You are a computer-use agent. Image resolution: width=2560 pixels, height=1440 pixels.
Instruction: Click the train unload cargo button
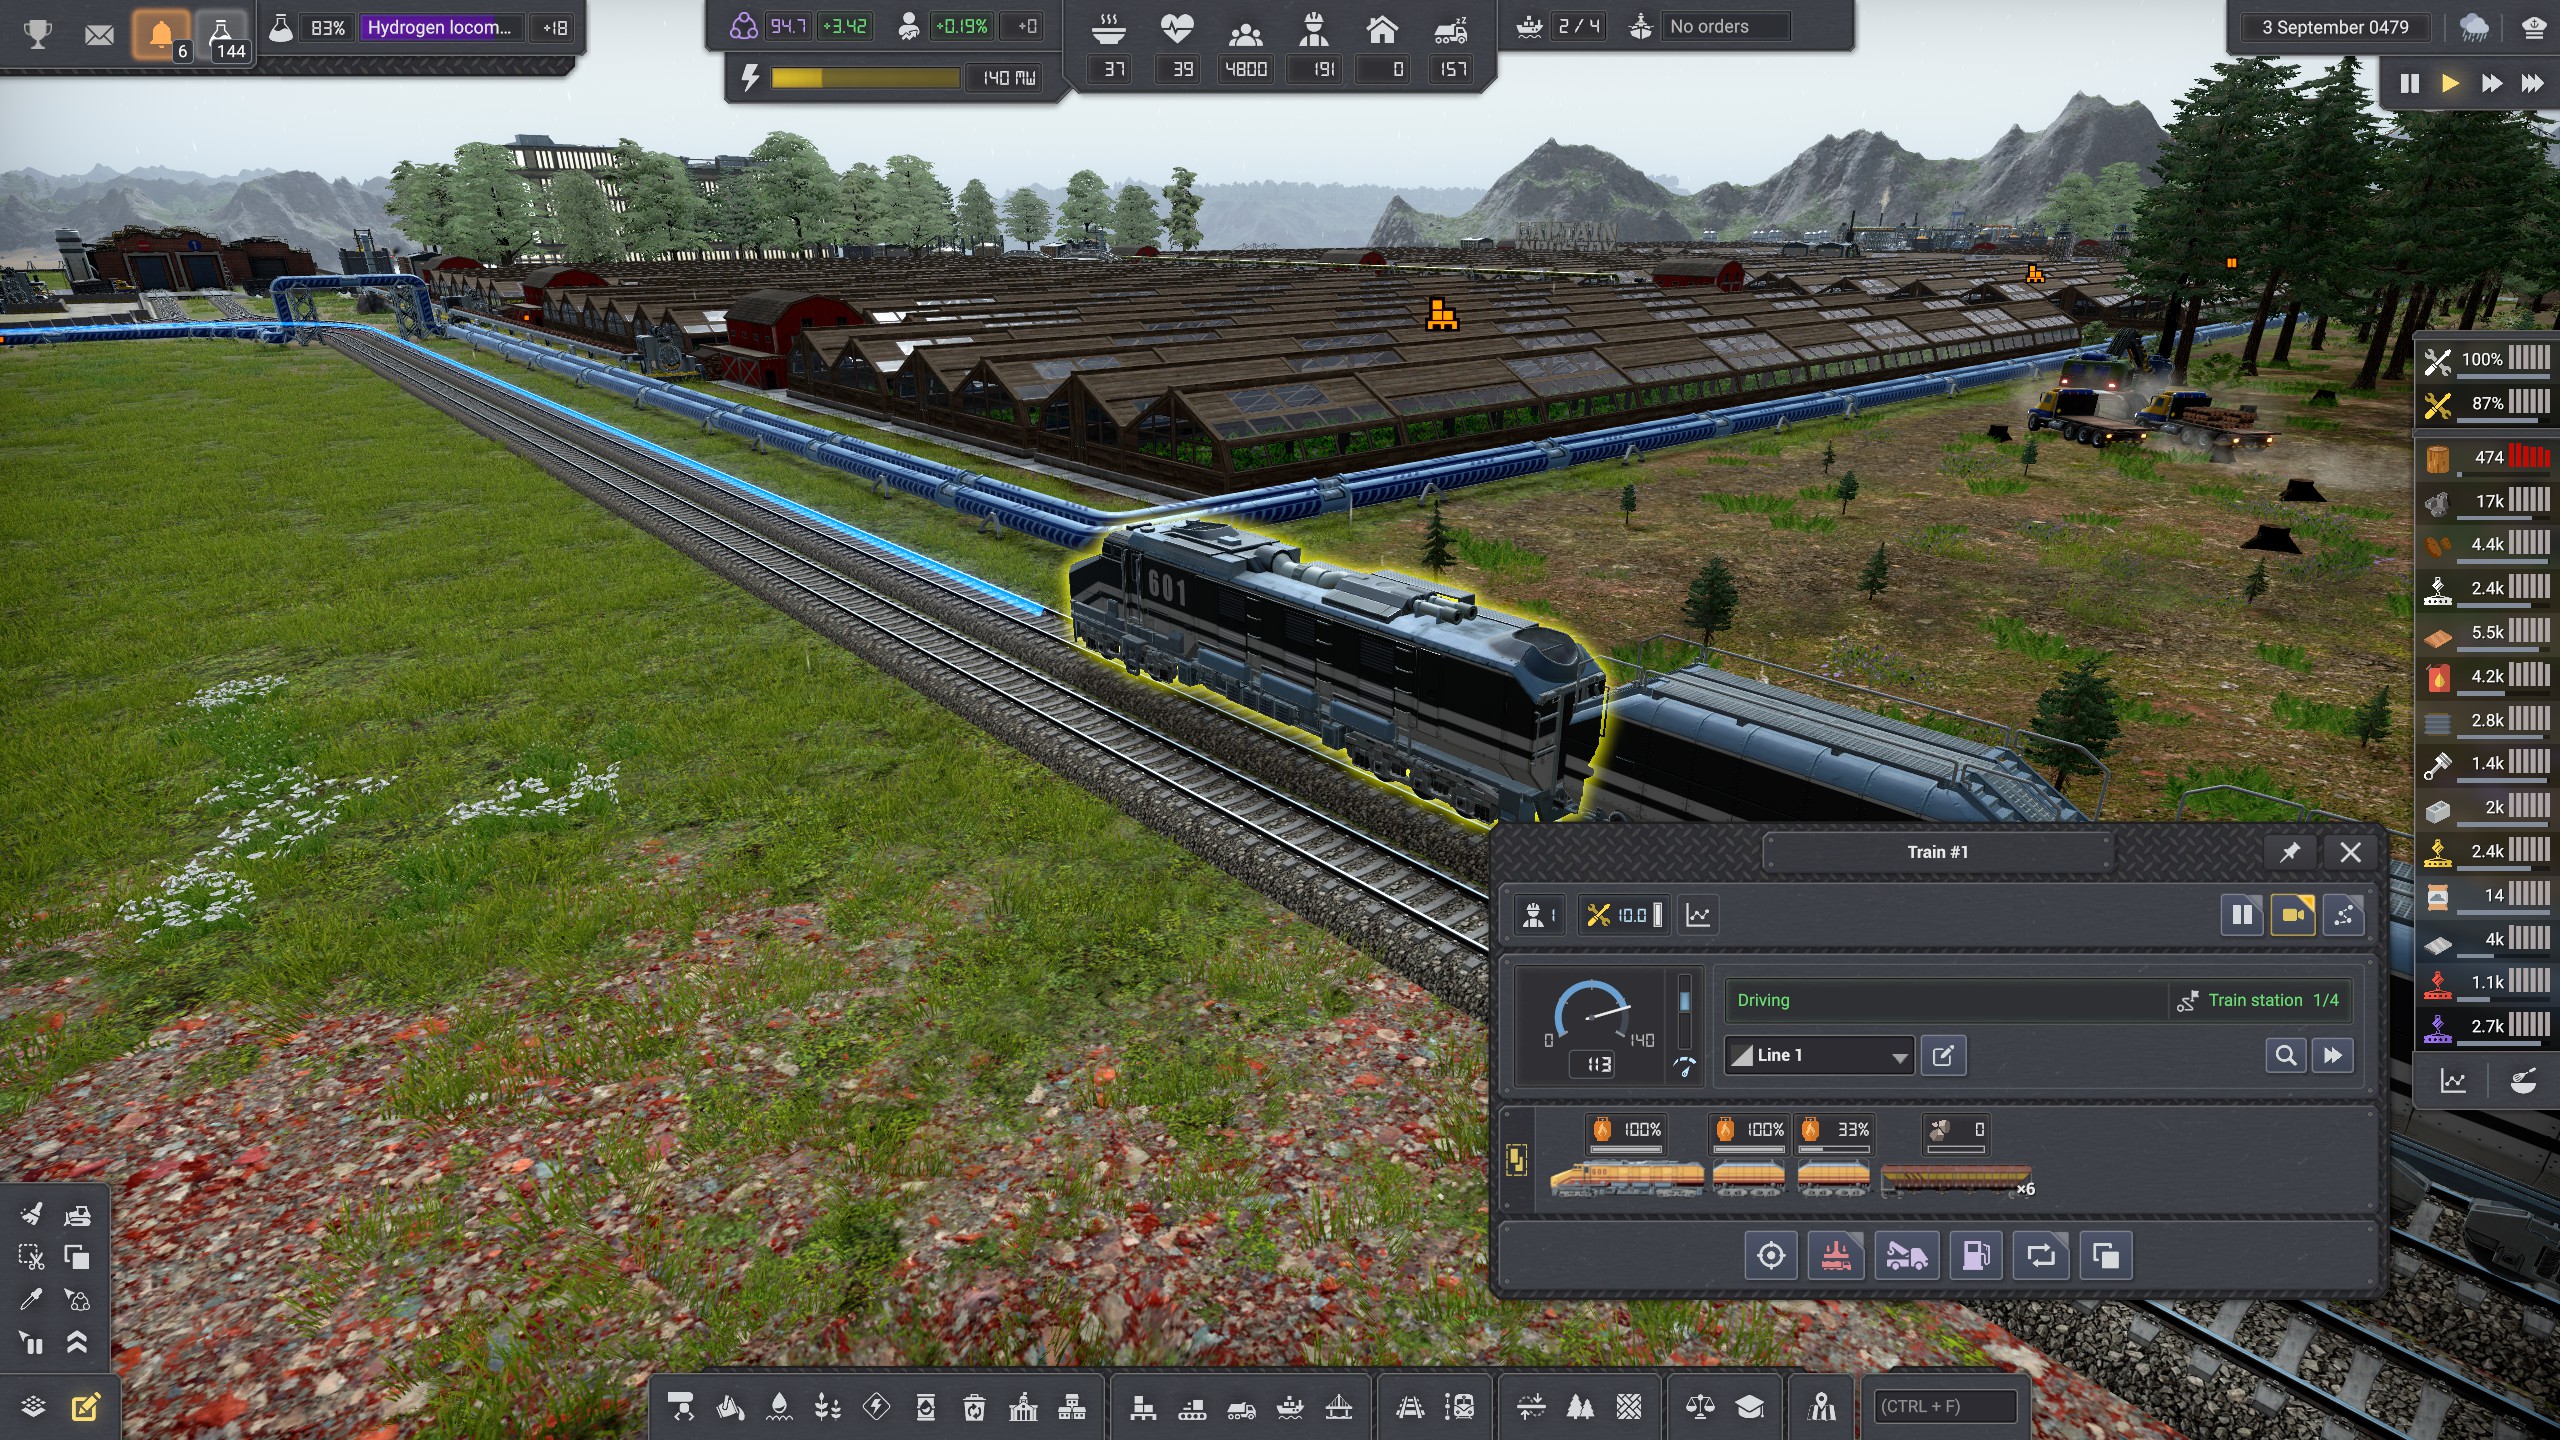pyautogui.click(x=1836, y=1255)
